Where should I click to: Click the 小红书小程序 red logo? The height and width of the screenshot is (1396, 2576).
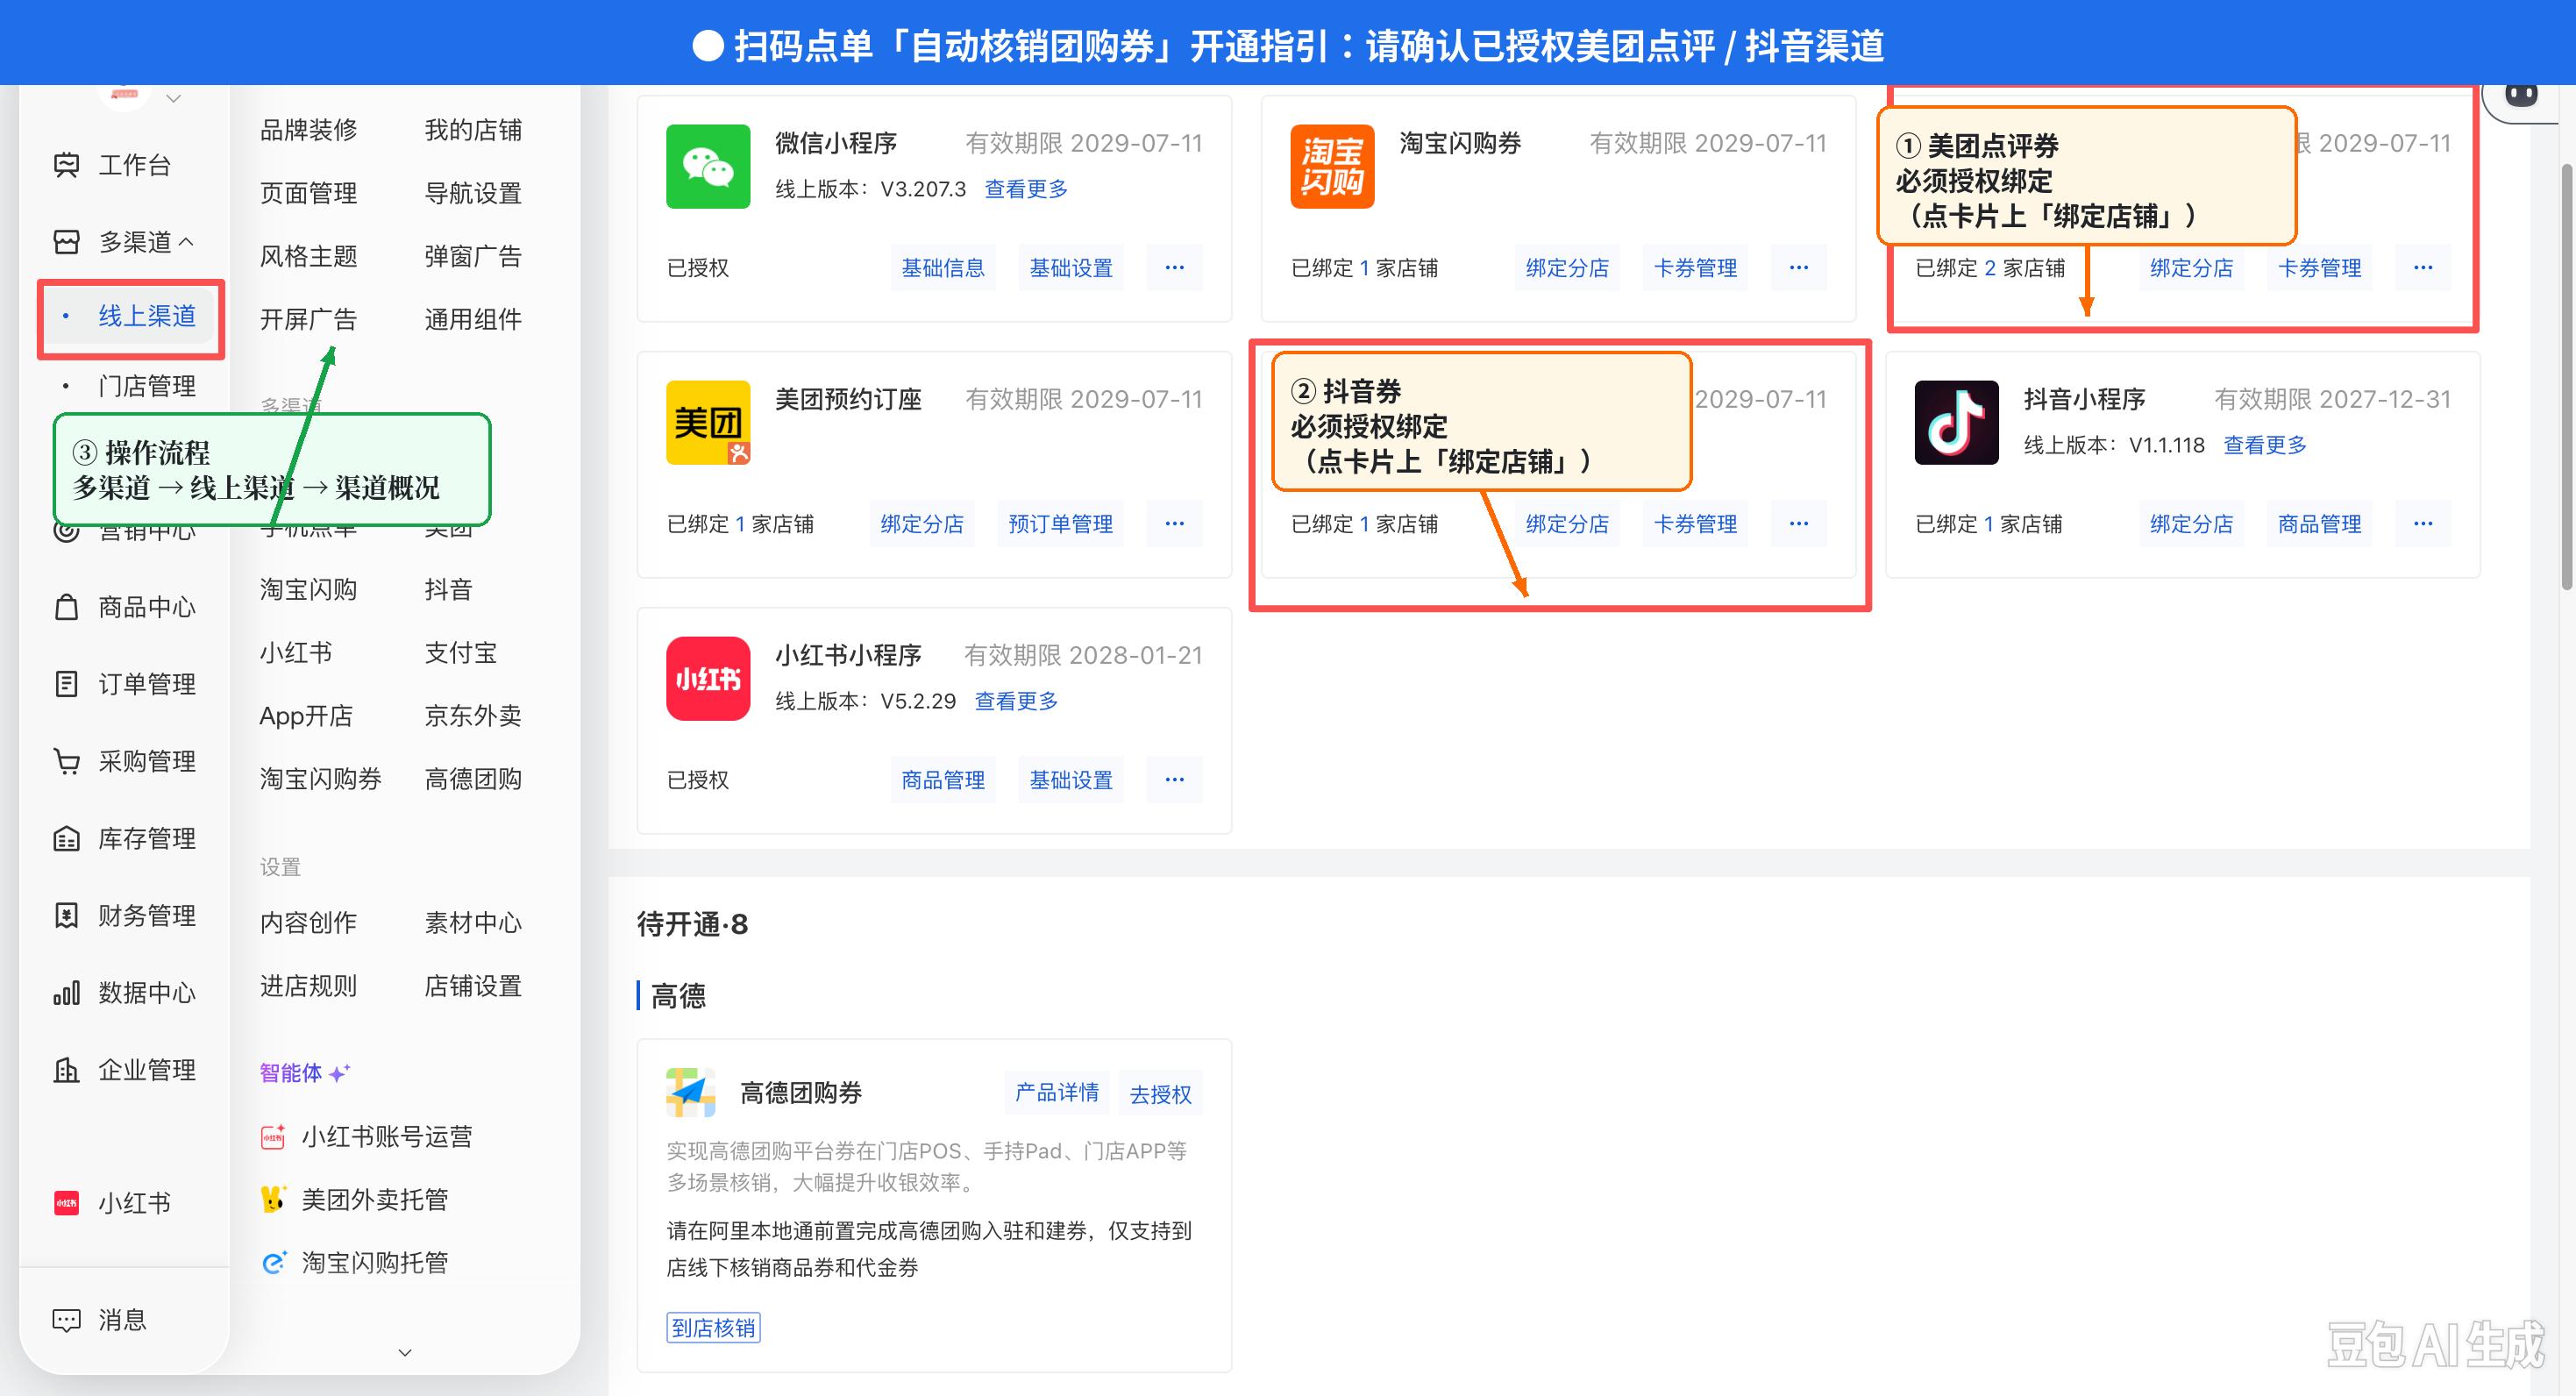pyautogui.click(x=708, y=678)
